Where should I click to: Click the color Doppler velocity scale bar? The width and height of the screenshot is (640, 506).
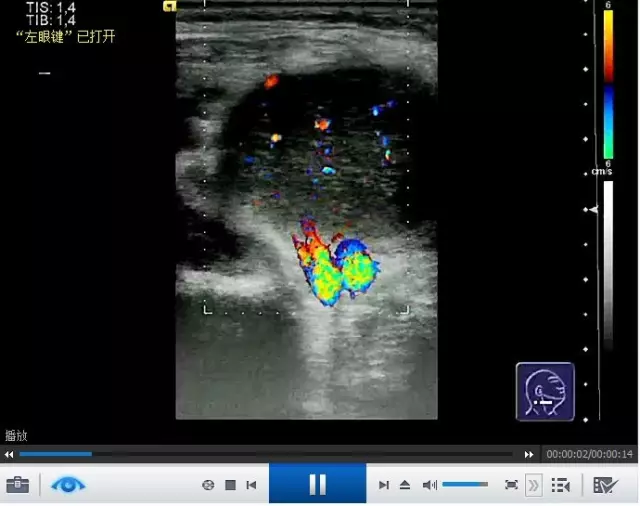[x=608, y=85]
